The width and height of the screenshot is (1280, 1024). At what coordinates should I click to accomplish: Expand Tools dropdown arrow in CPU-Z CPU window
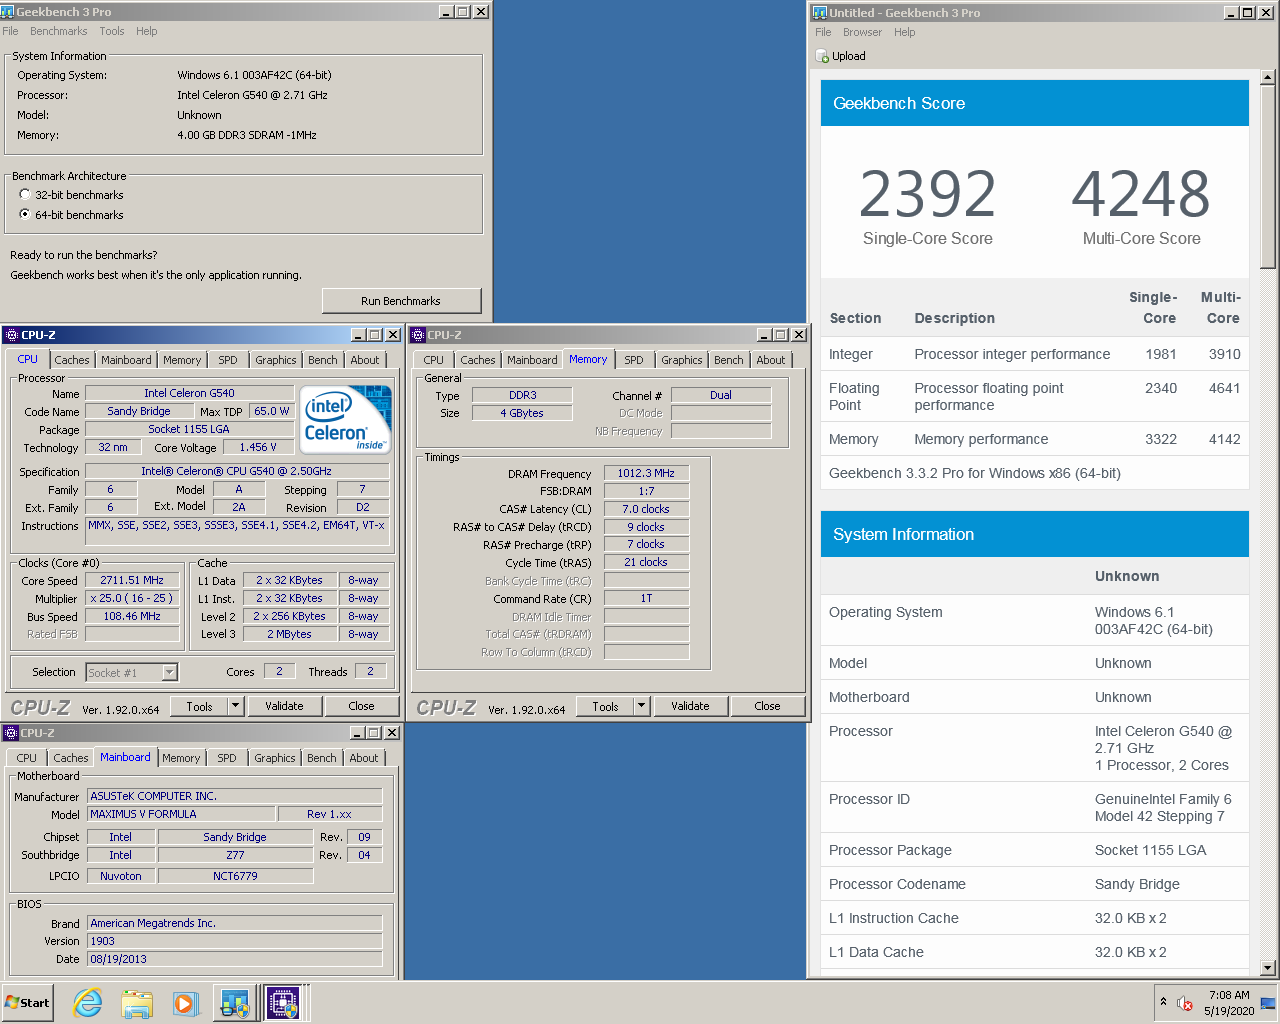pyautogui.click(x=236, y=706)
